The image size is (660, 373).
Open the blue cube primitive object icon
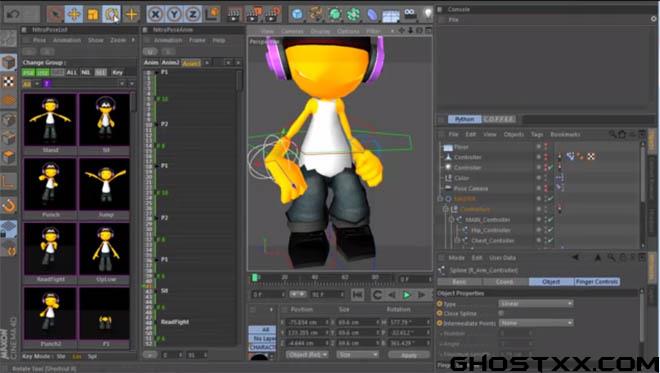point(297,15)
